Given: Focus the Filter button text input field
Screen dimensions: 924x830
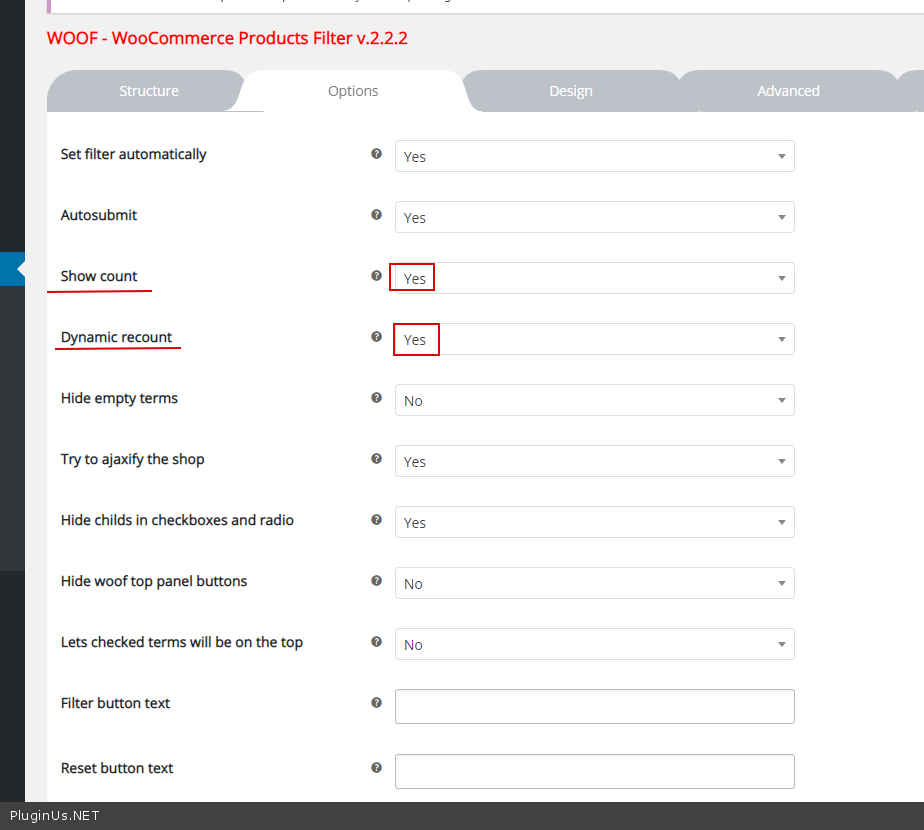Looking at the screenshot, I should pos(595,706).
